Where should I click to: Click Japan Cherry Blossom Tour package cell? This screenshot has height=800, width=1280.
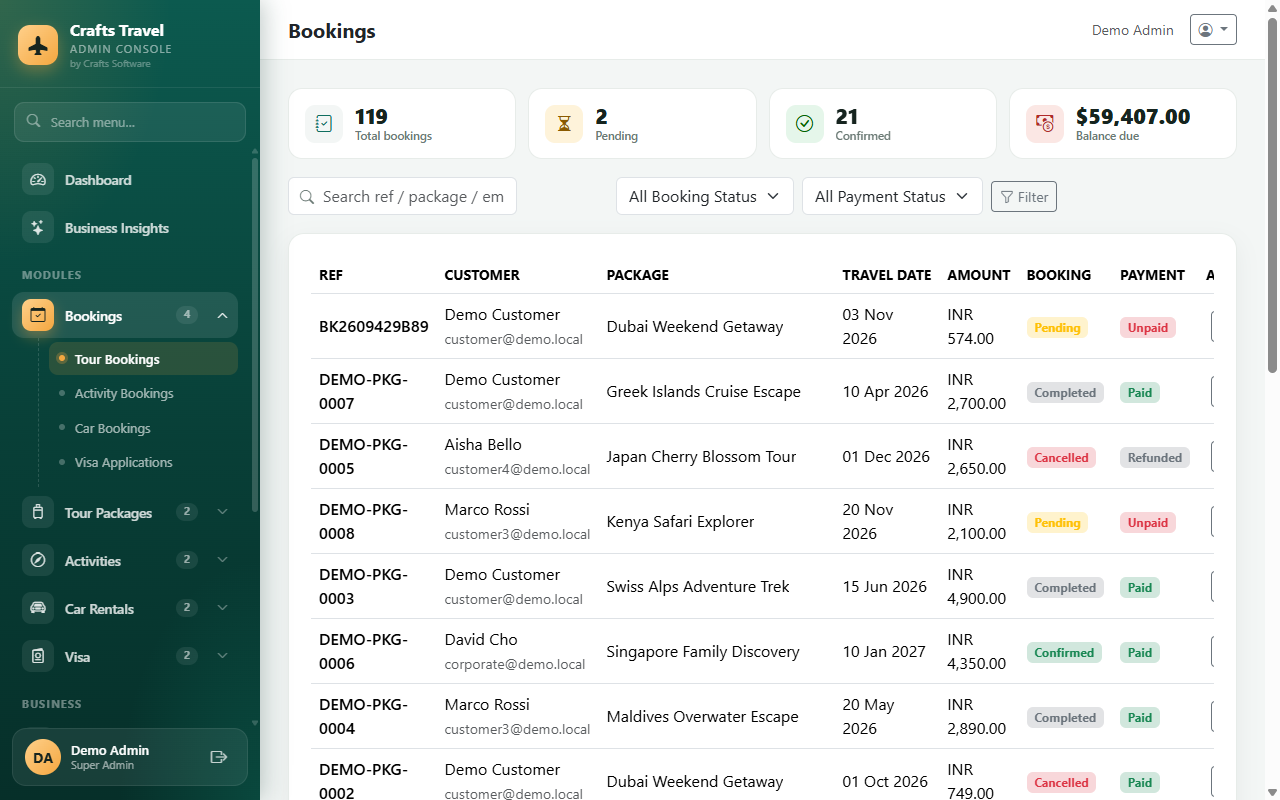pos(701,457)
